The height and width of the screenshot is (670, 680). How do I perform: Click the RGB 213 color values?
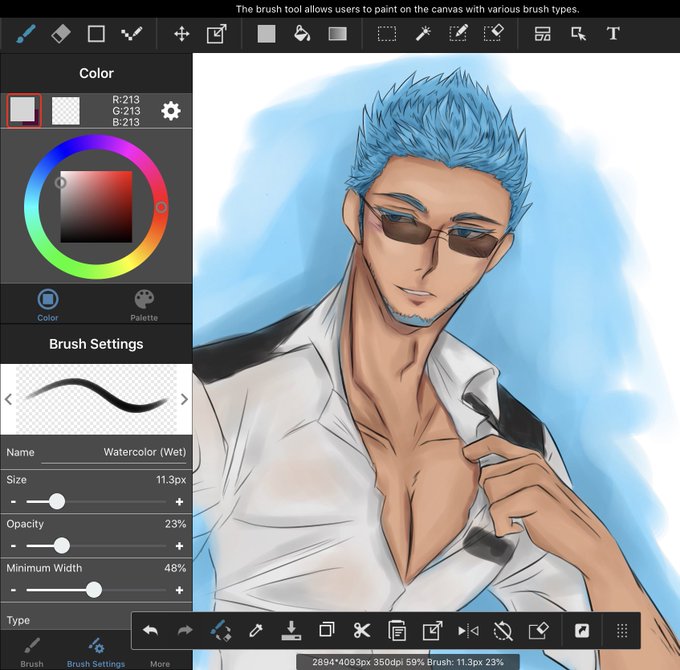click(126, 111)
